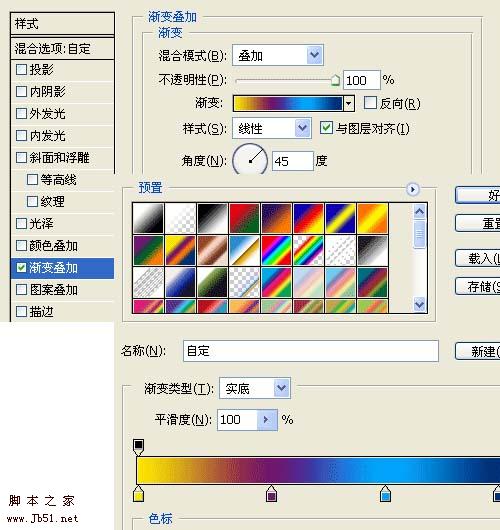
Task: Select the red to green gradient preset
Action: point(244,218)
